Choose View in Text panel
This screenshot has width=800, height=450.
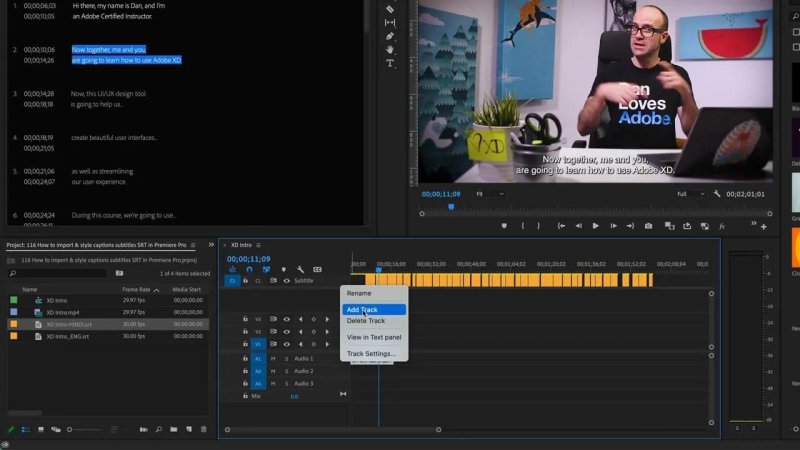[374, 337]
